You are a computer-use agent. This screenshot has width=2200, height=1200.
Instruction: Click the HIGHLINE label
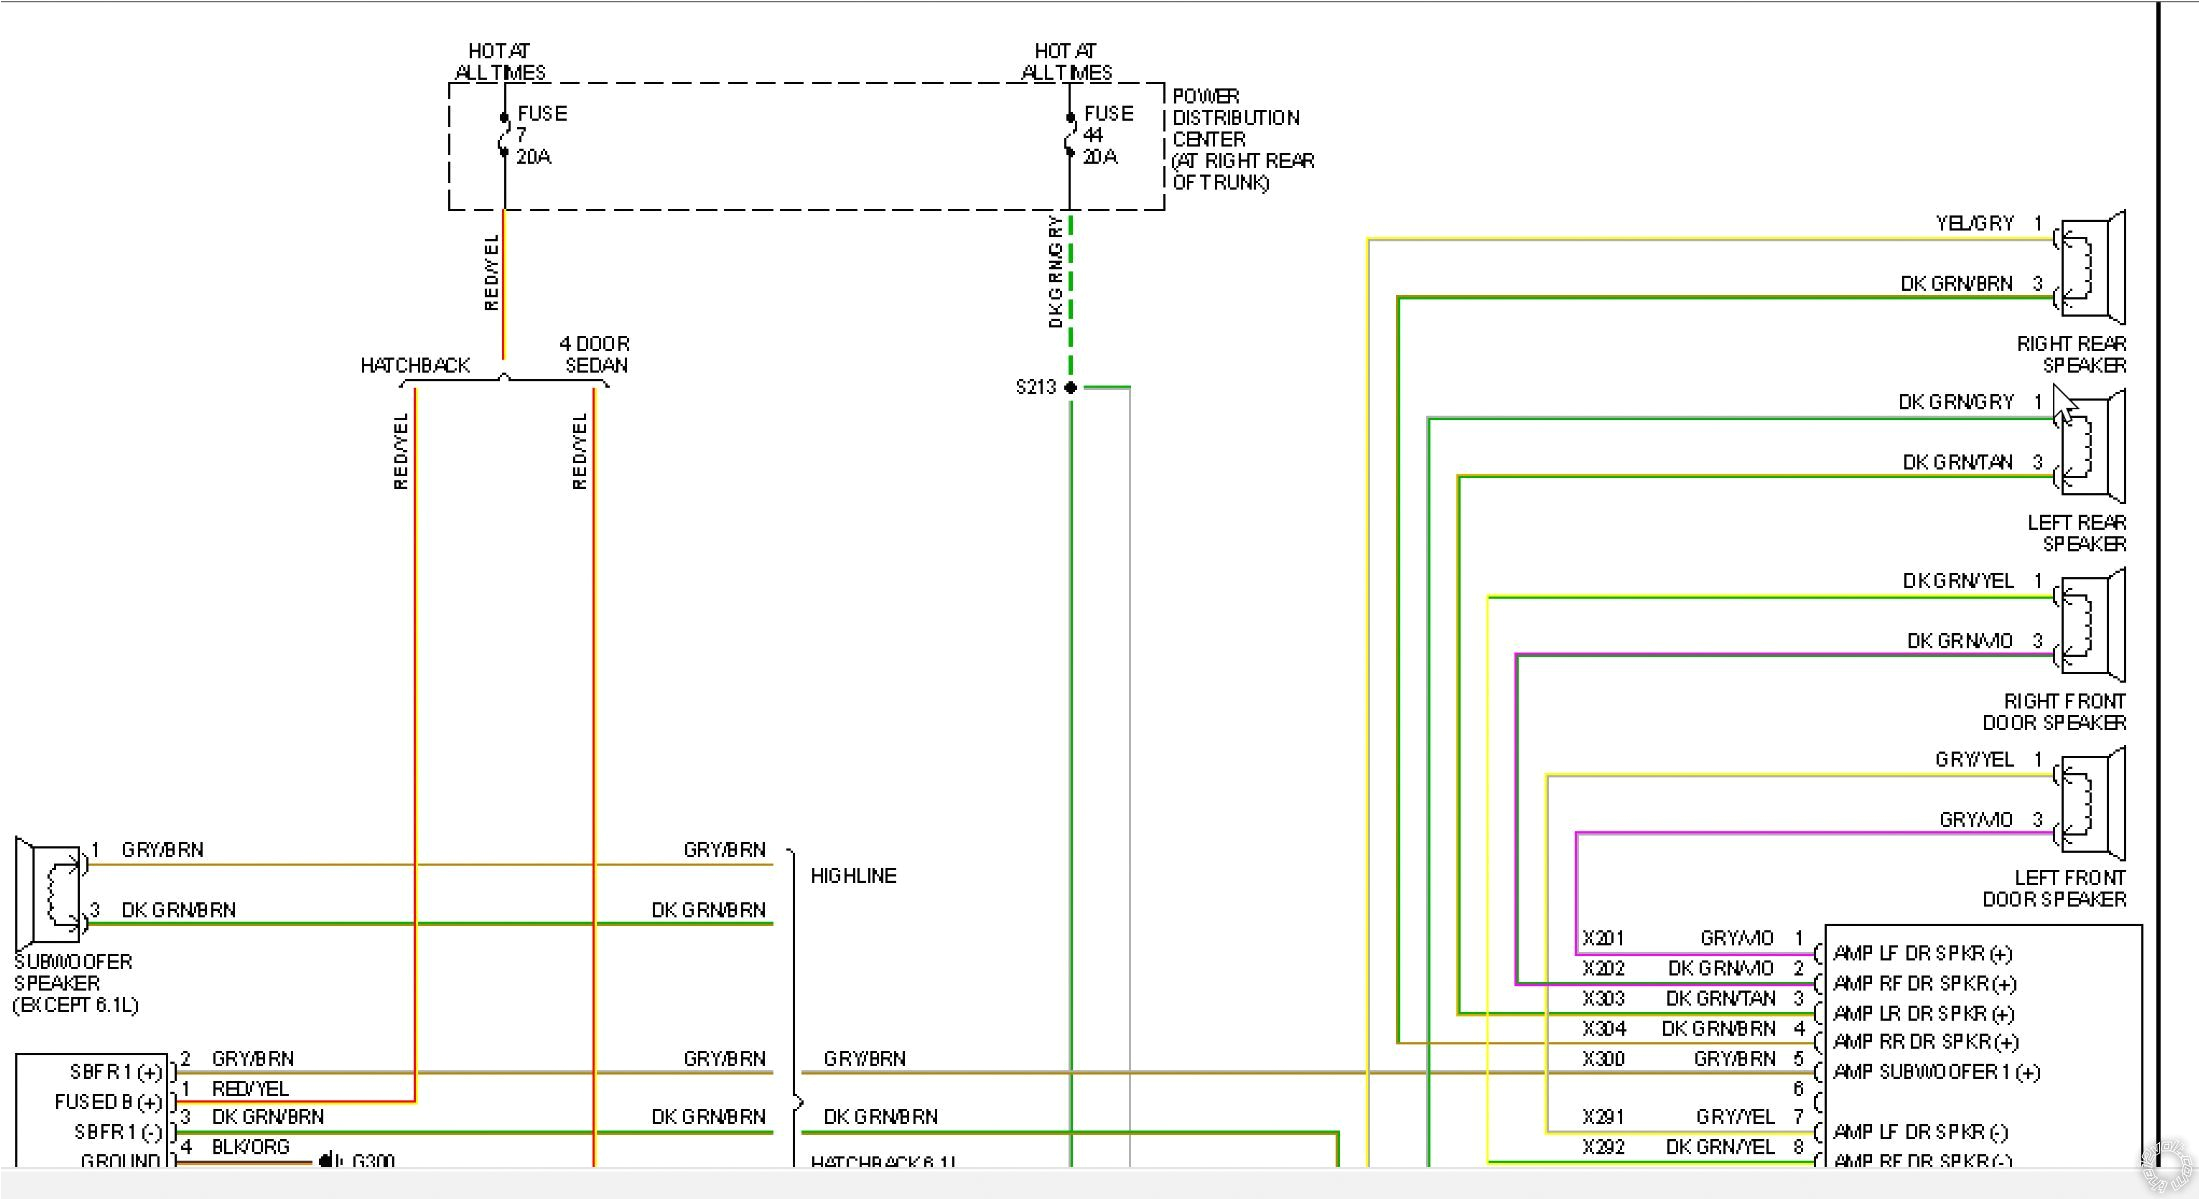(x=855, y=876)
